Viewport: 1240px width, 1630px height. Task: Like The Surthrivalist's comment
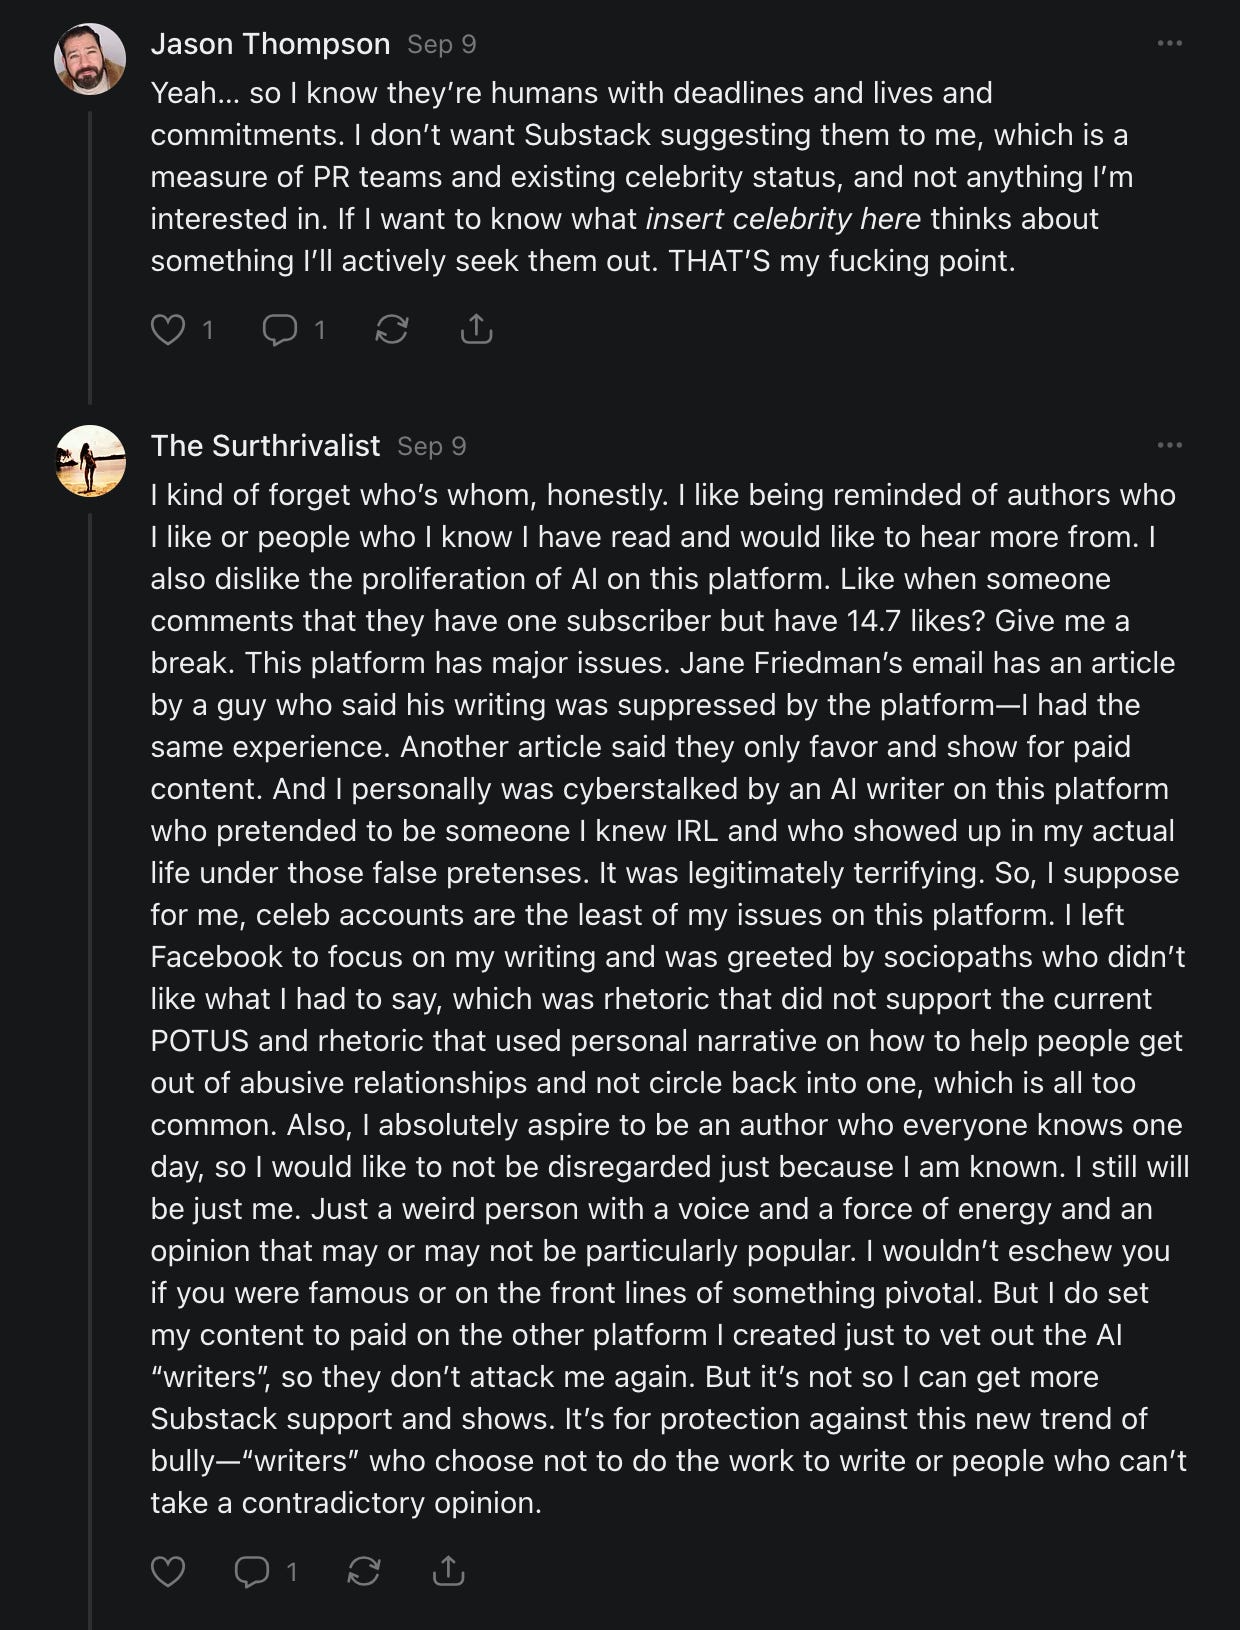point(168,1571)
